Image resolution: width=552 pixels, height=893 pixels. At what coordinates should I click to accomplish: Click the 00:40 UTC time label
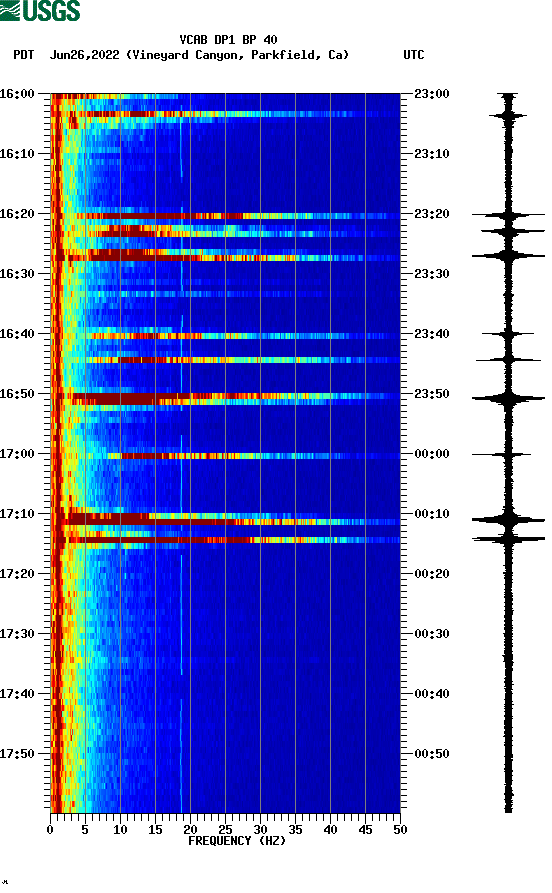click(x=432, y=694)
